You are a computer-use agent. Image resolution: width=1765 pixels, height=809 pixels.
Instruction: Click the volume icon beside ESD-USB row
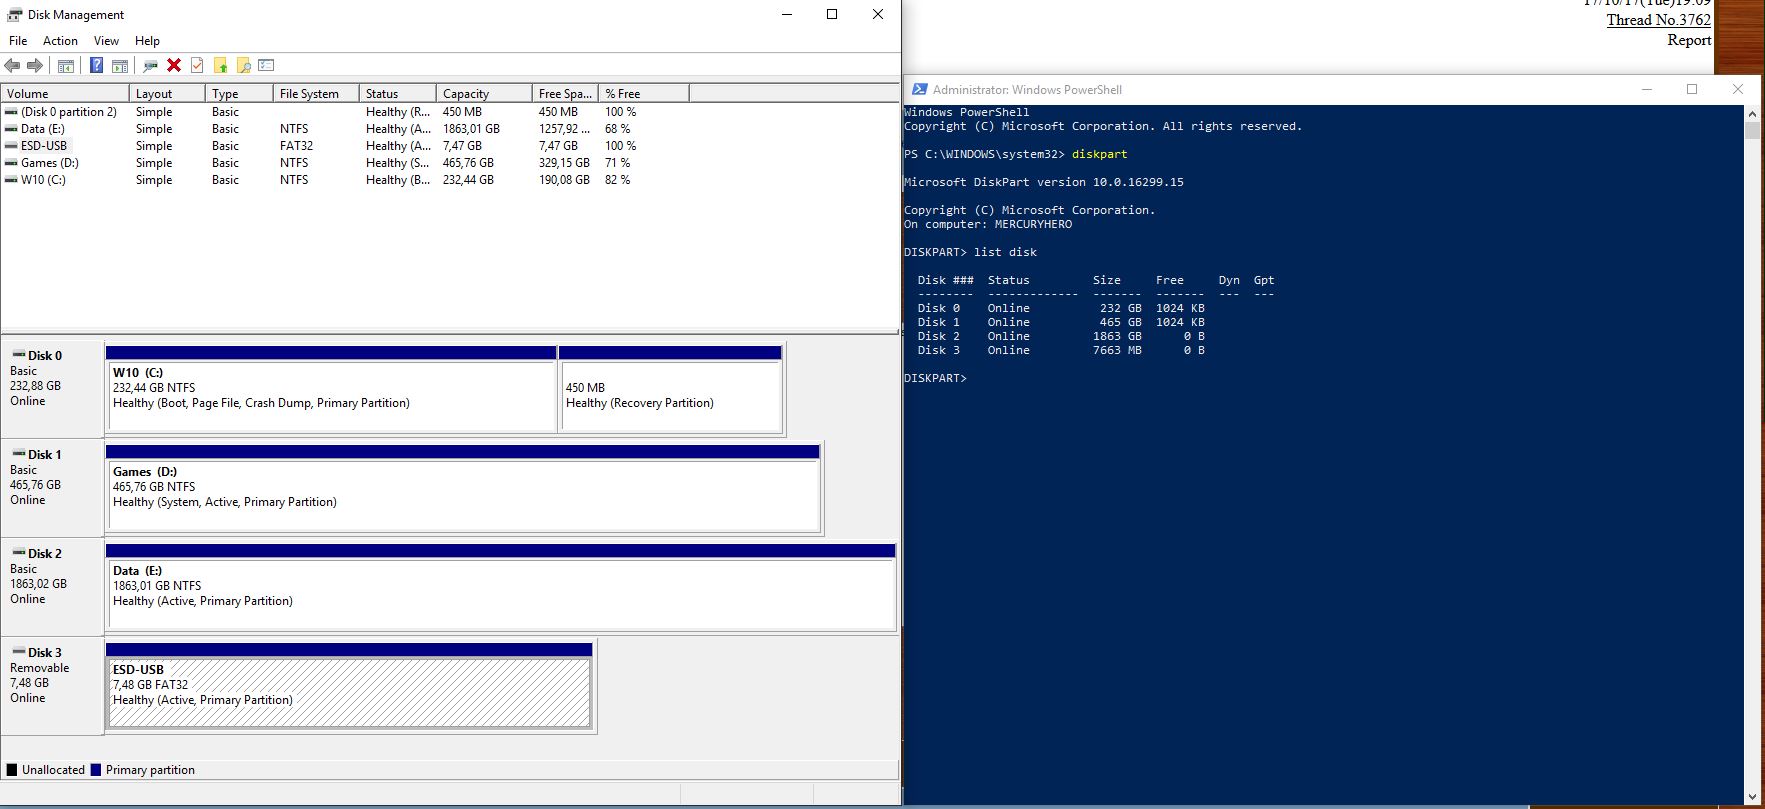pyautogui.click(x=11, y=146)
